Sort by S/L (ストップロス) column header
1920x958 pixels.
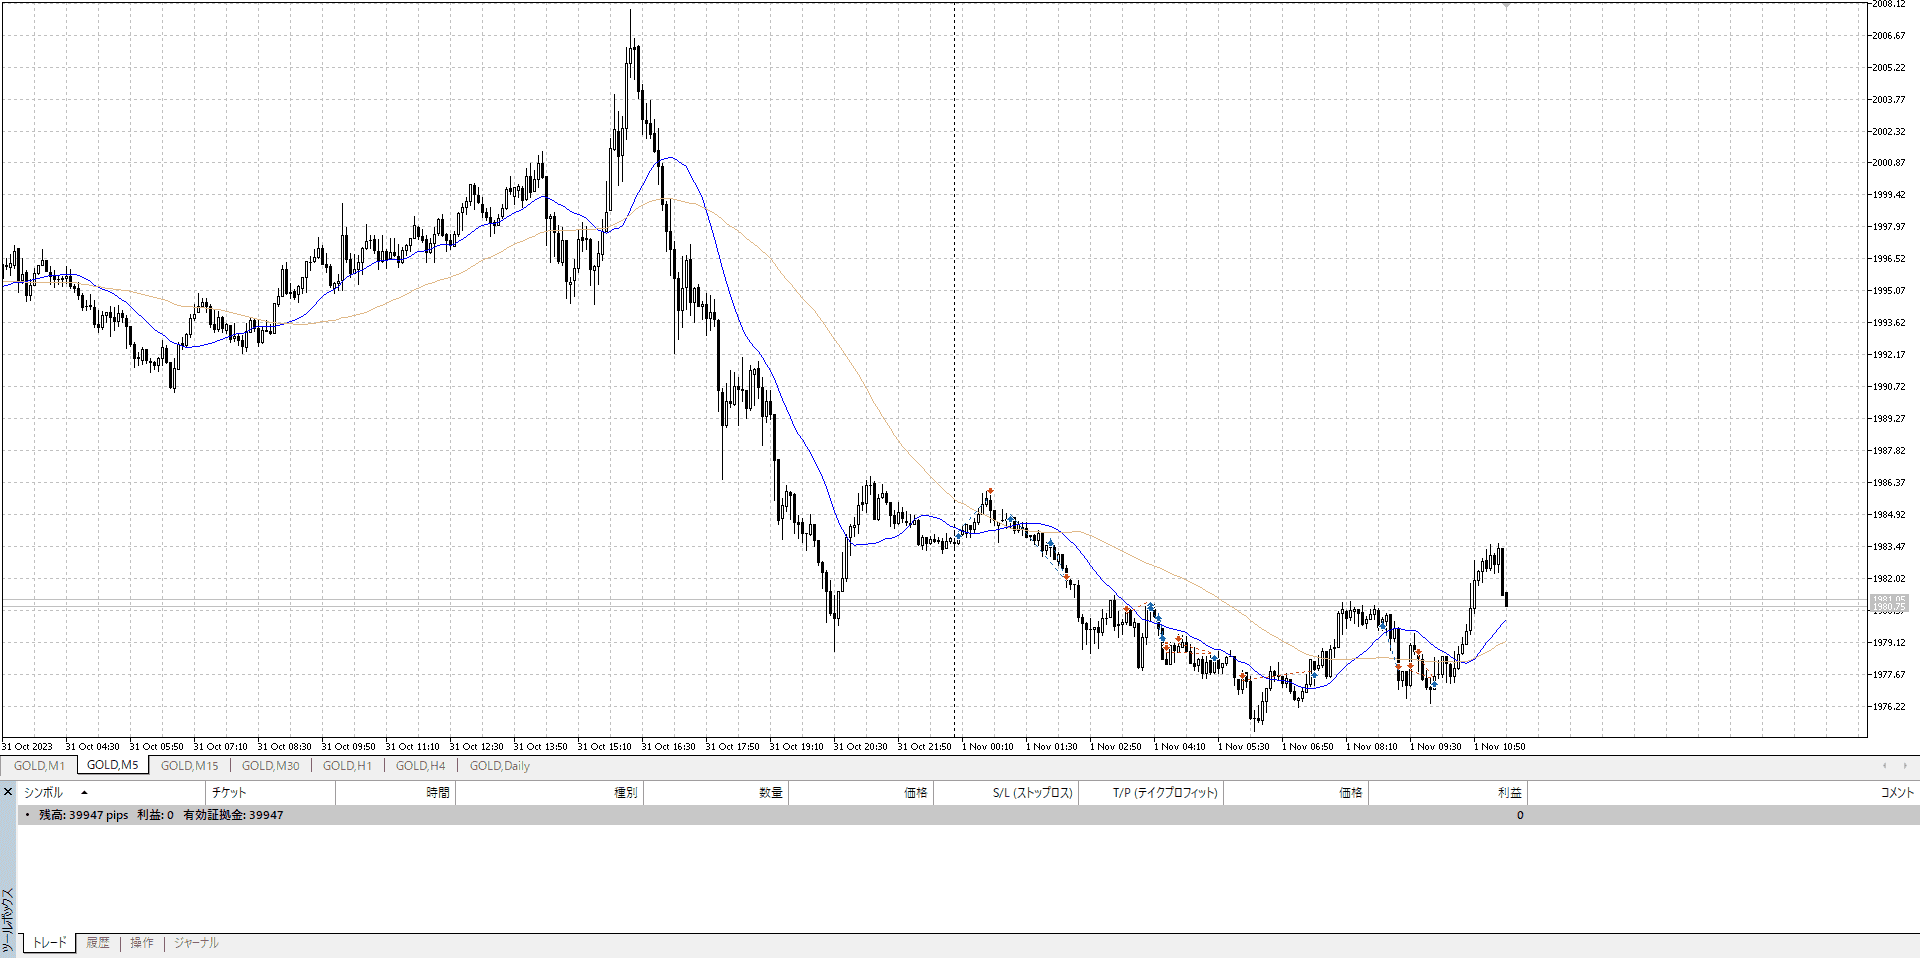[x=1032, y=793]
